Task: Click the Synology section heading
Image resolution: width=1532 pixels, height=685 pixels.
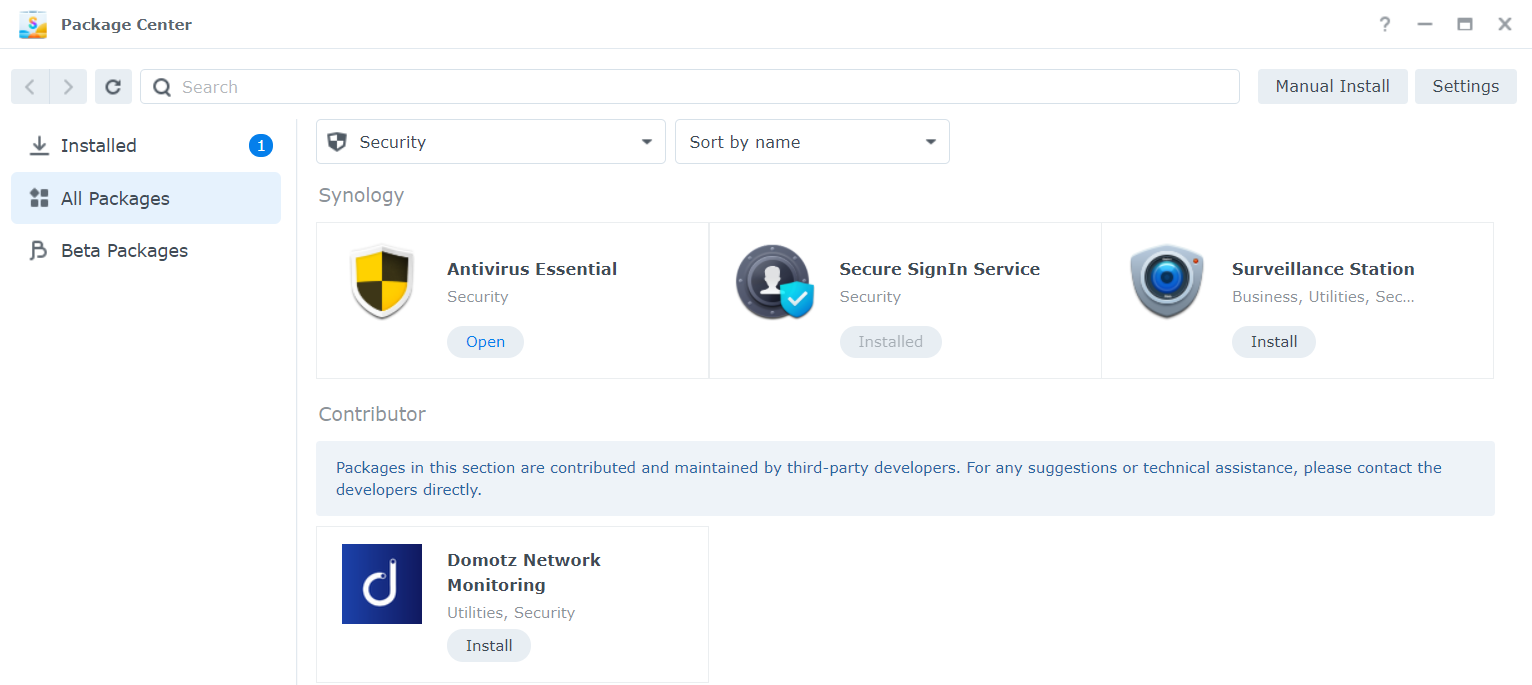Action: coord(361,196)
